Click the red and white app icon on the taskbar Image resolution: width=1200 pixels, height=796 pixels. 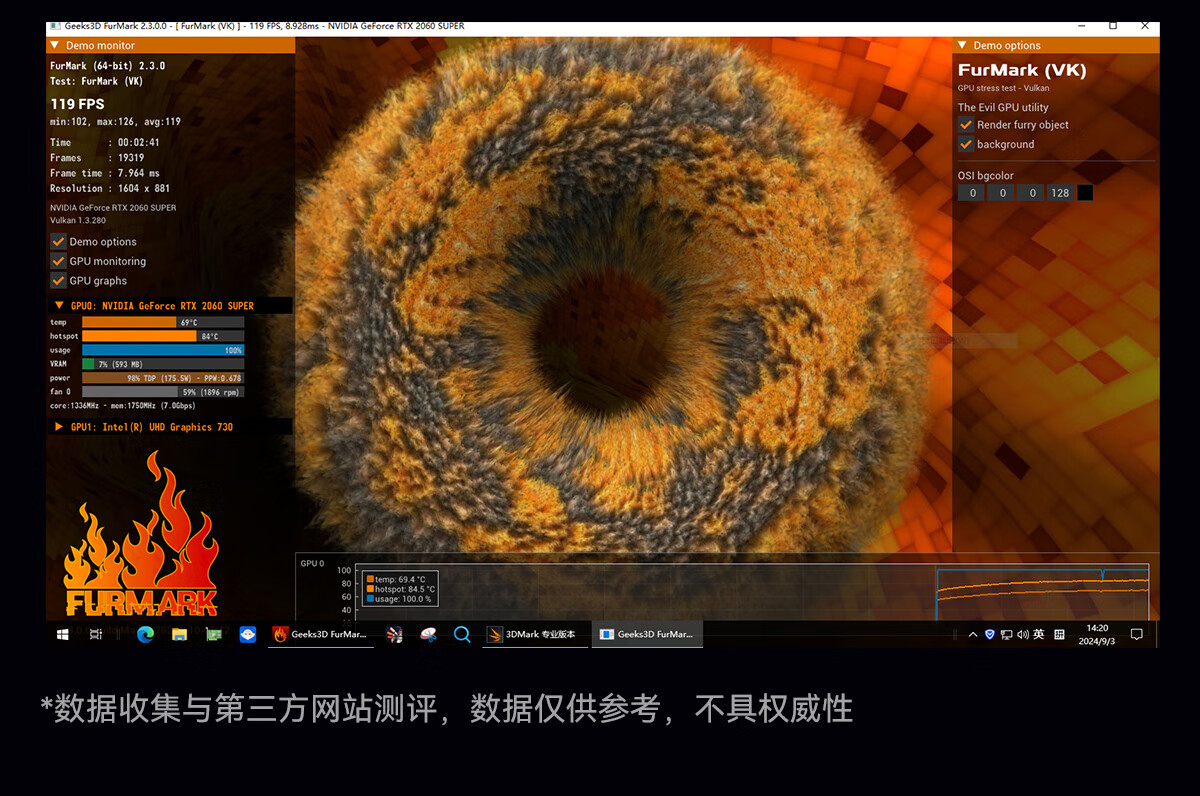coord(429,634)
